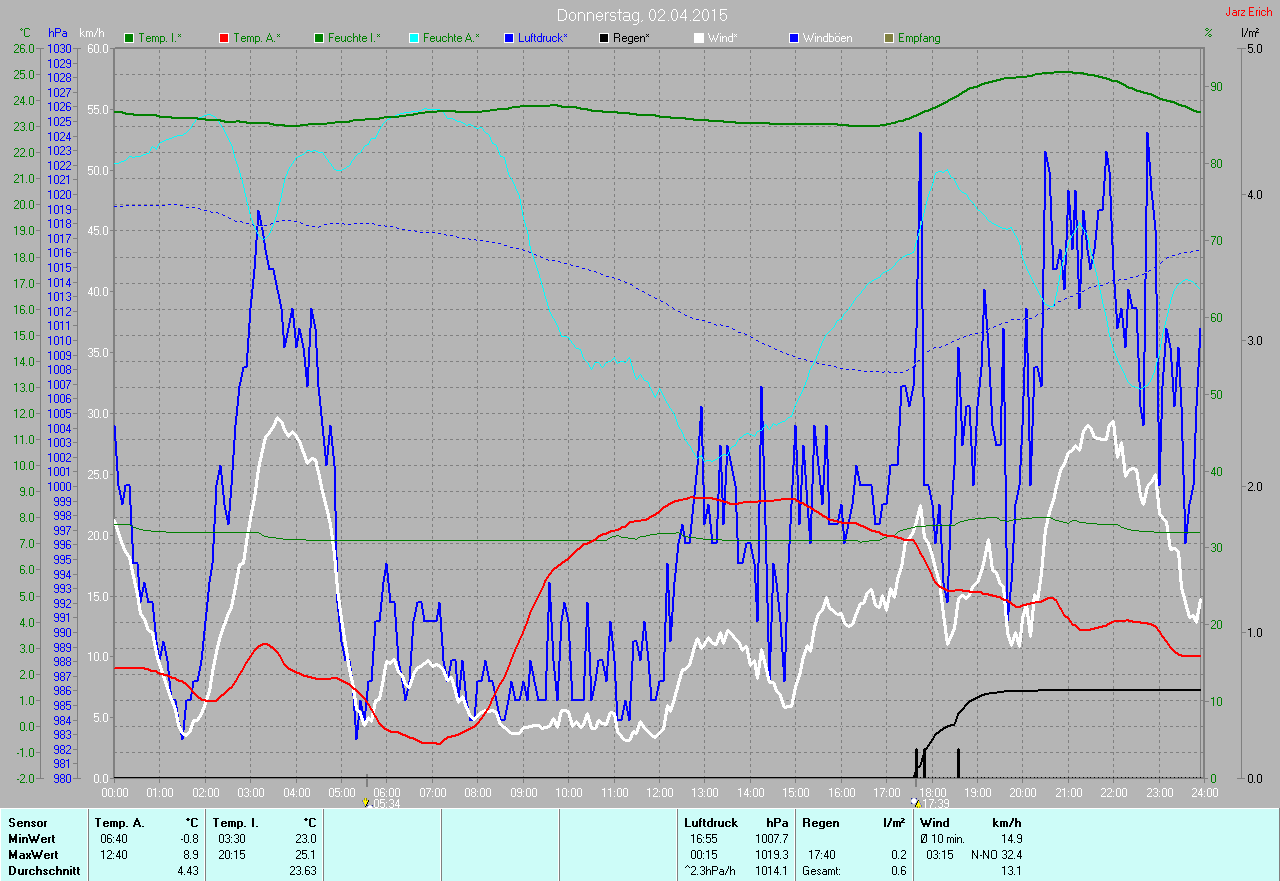
Task: Click the sunset marker at 17:39
Action: [916, 803]
